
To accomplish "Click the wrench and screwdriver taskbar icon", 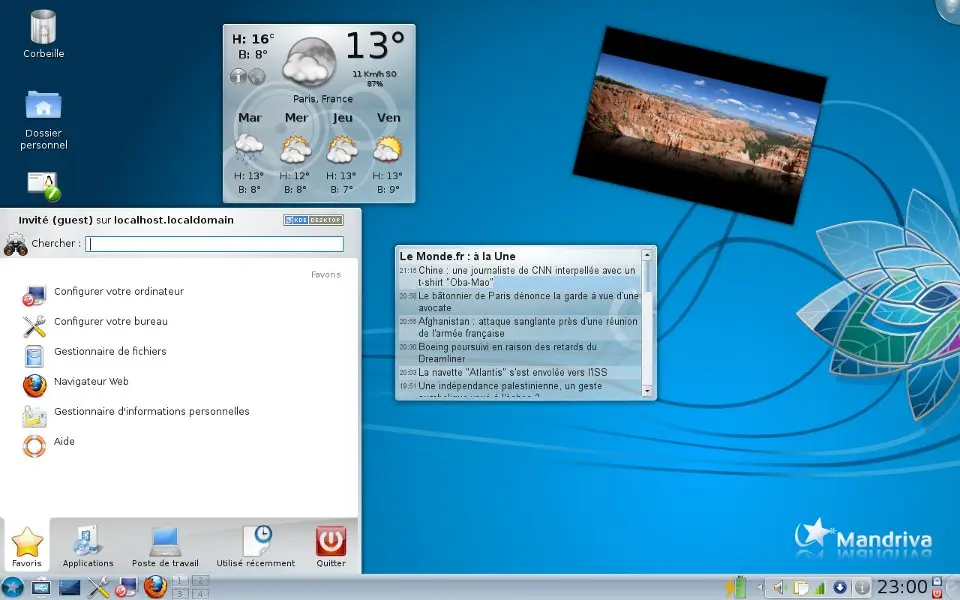I will click(98, 587).
